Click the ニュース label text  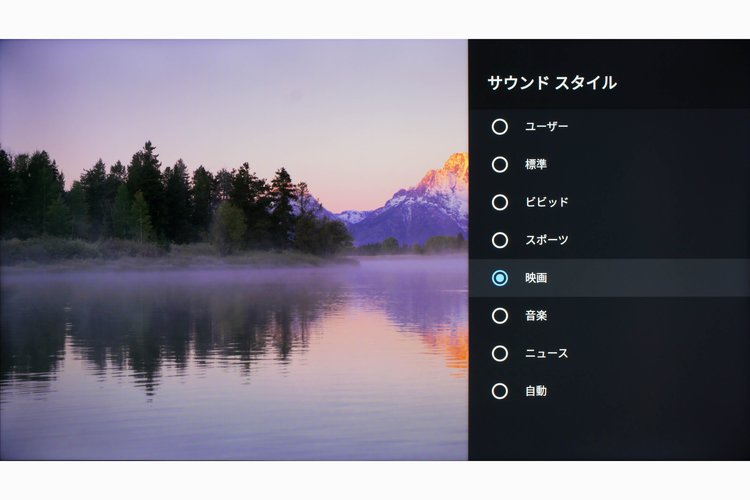click(x=546, y=353)
